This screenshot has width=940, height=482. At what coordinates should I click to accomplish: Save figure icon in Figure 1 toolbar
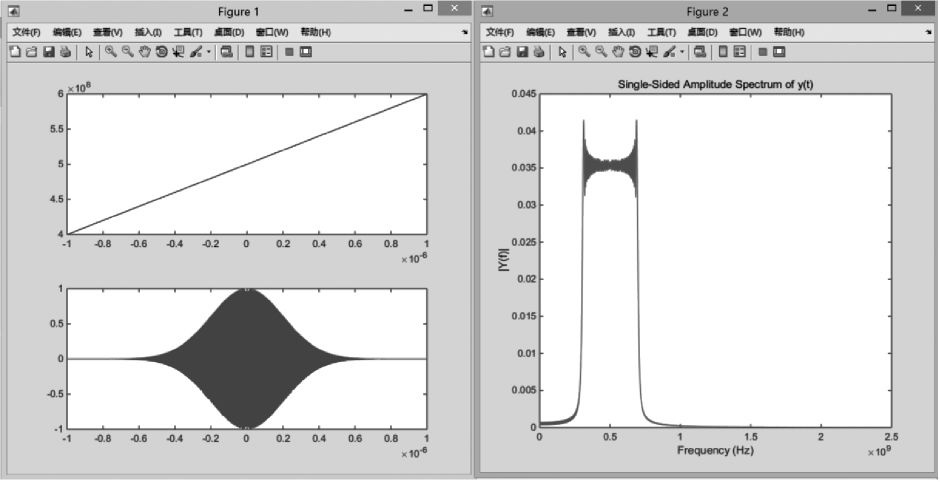[49, 52]
